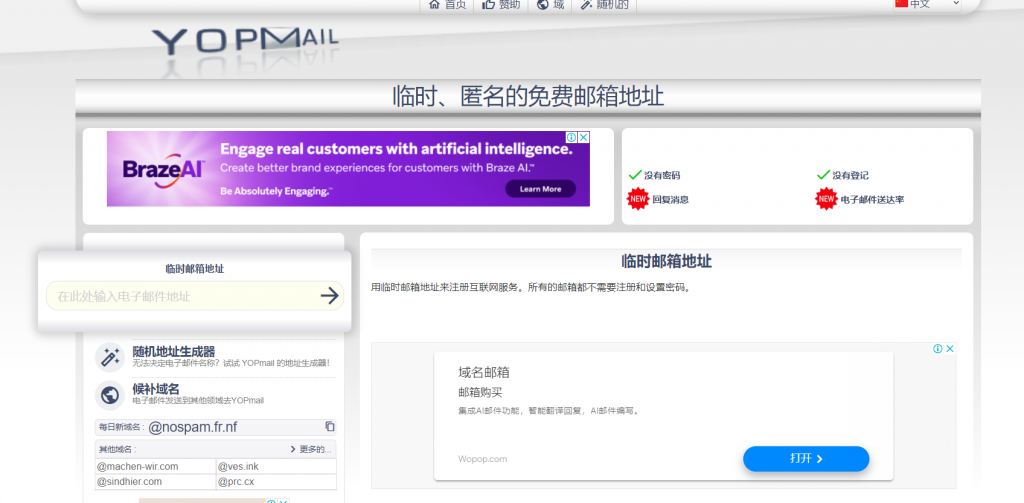Open the 赞助 sponsor menu item
The width and height of the screenshot is (1024, 503).
point(501,5)
